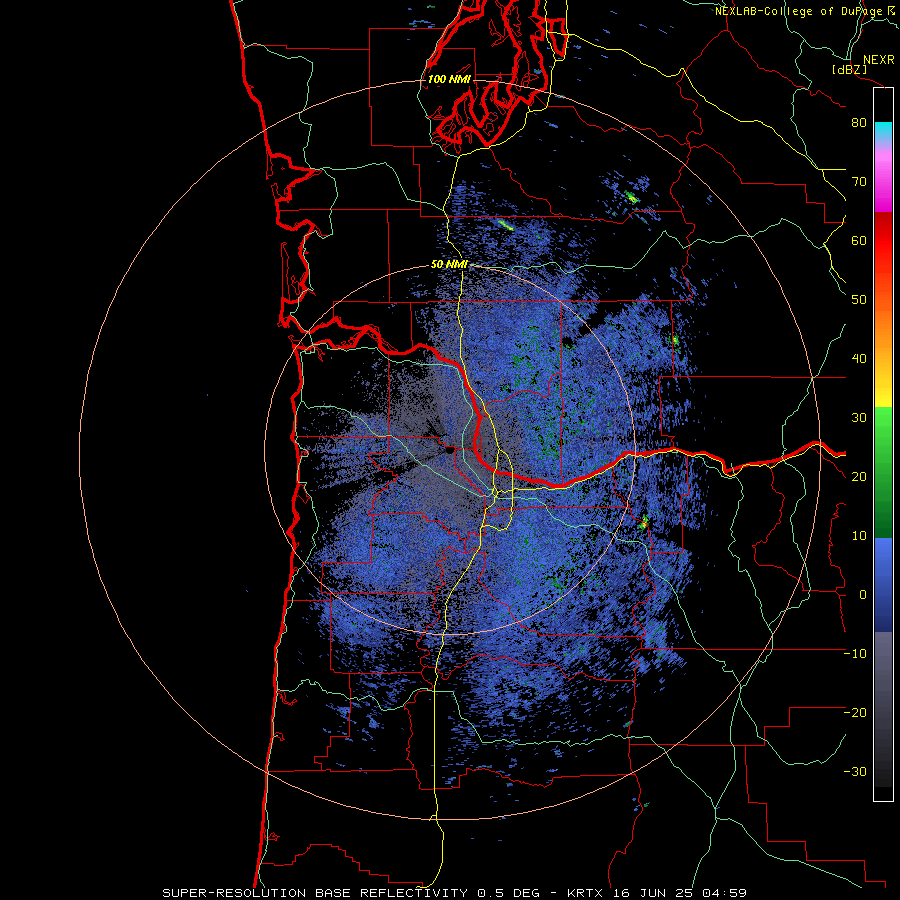Image resolution: width=900 pixels, height=900 pixels.
Task: Click the 16 JUN 25 04:59 timestamp
Action: (680, 893)
